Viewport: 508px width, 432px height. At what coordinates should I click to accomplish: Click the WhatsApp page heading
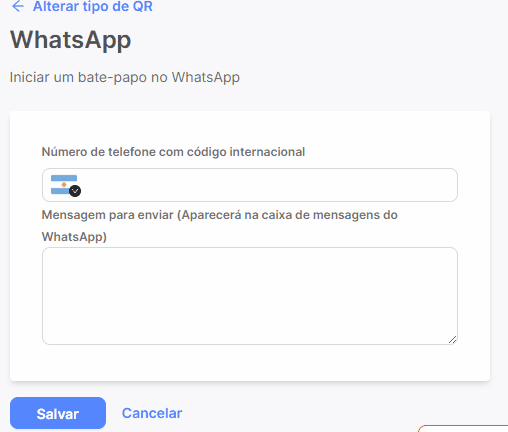[70, 40]
